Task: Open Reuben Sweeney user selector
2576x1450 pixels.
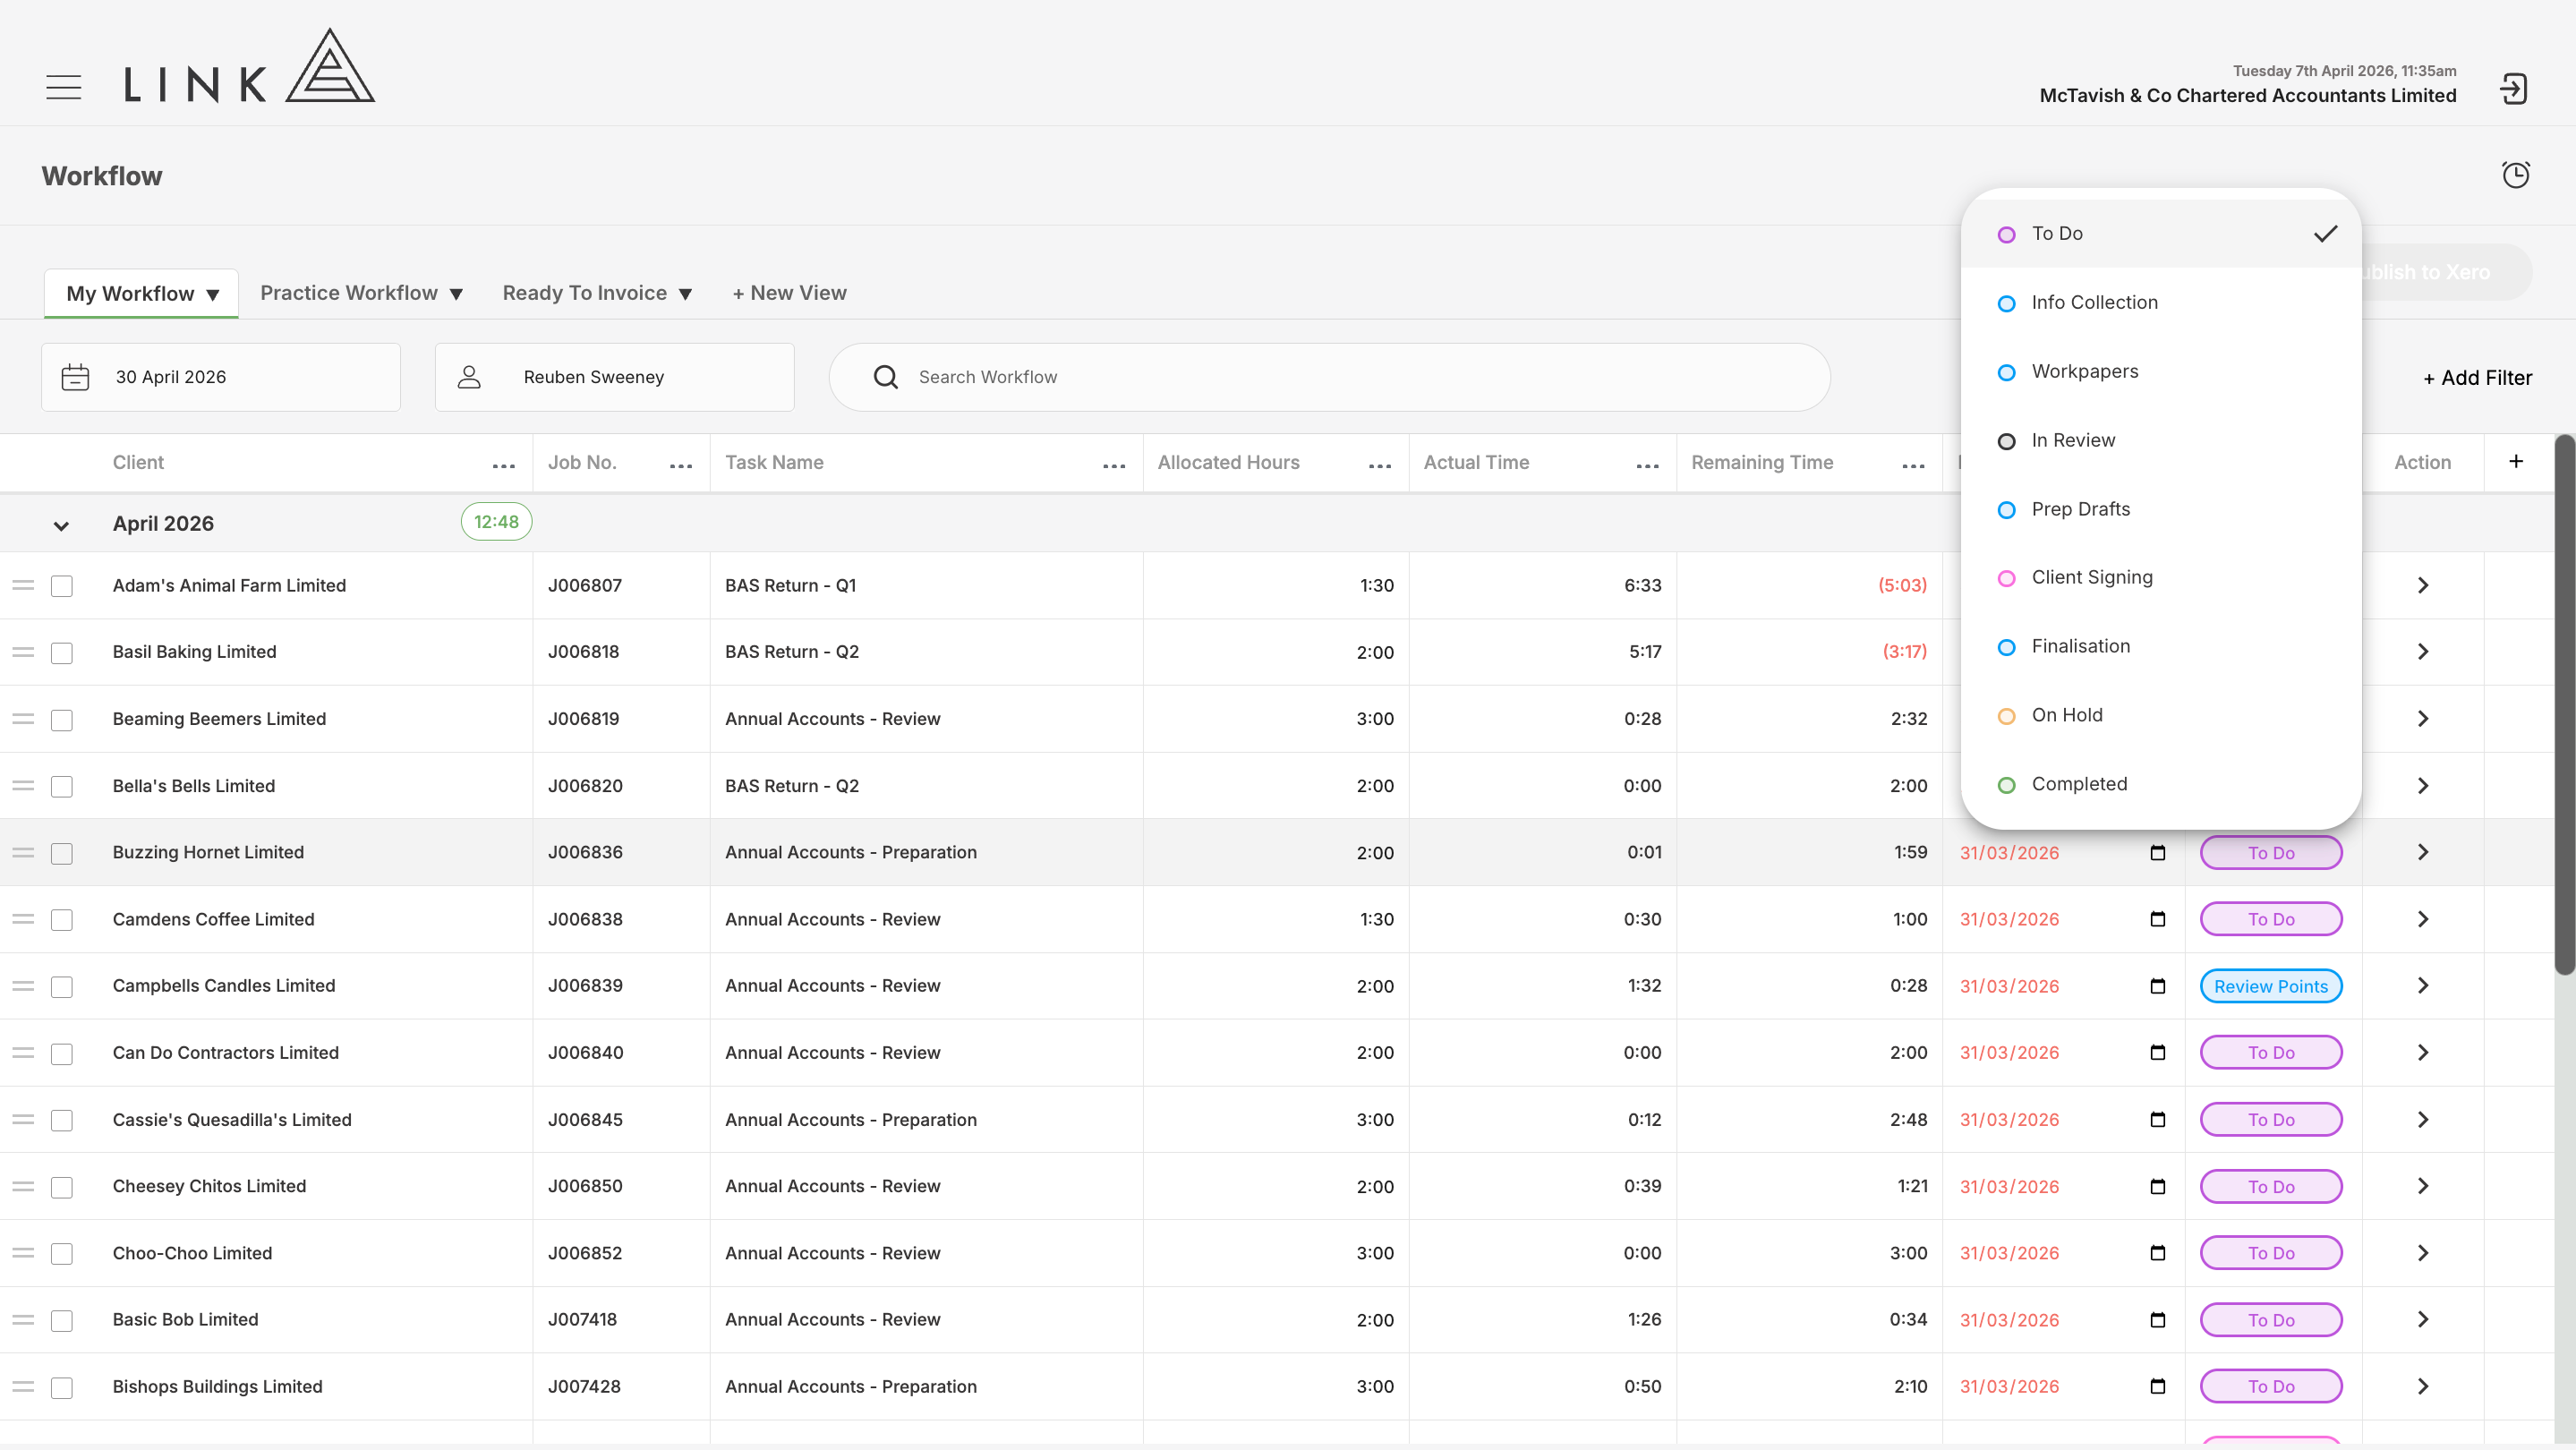Action: [614, 377]
